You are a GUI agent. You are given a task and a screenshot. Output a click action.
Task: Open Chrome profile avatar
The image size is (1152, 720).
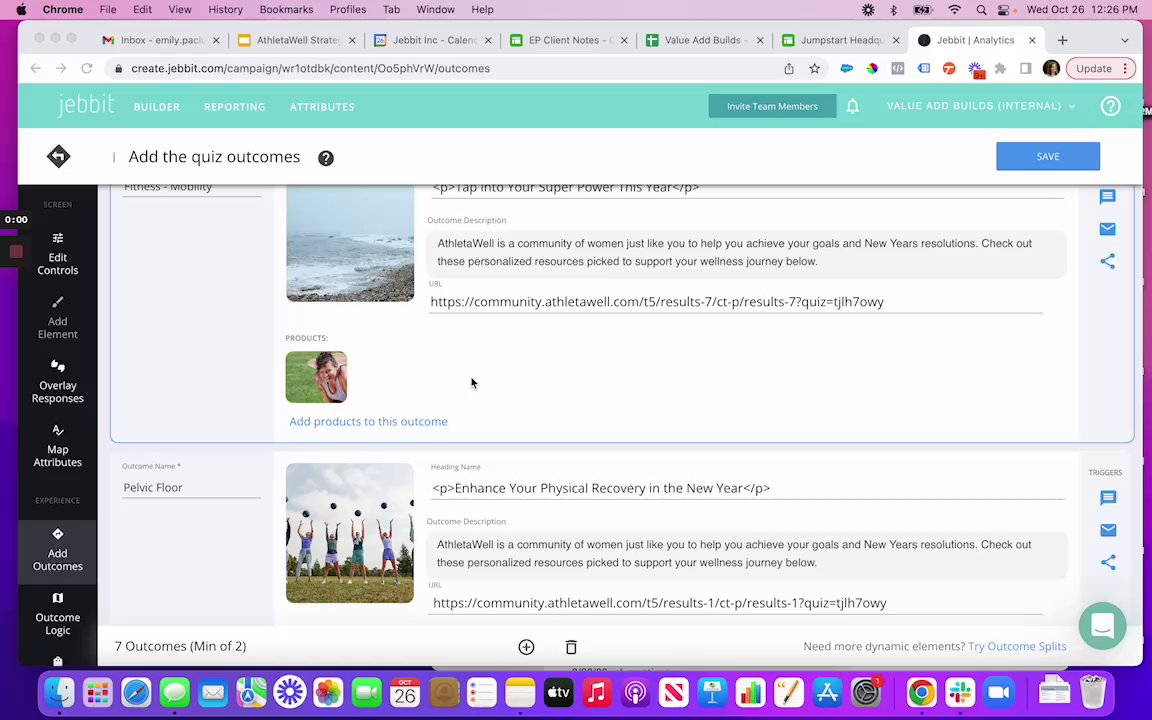[1051, 68]
